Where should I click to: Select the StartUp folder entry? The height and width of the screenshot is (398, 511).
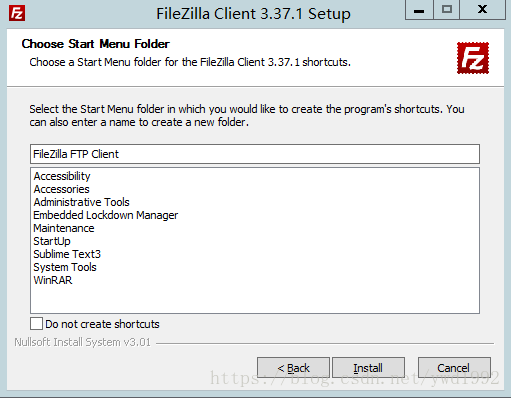click(x=52, y=241)
